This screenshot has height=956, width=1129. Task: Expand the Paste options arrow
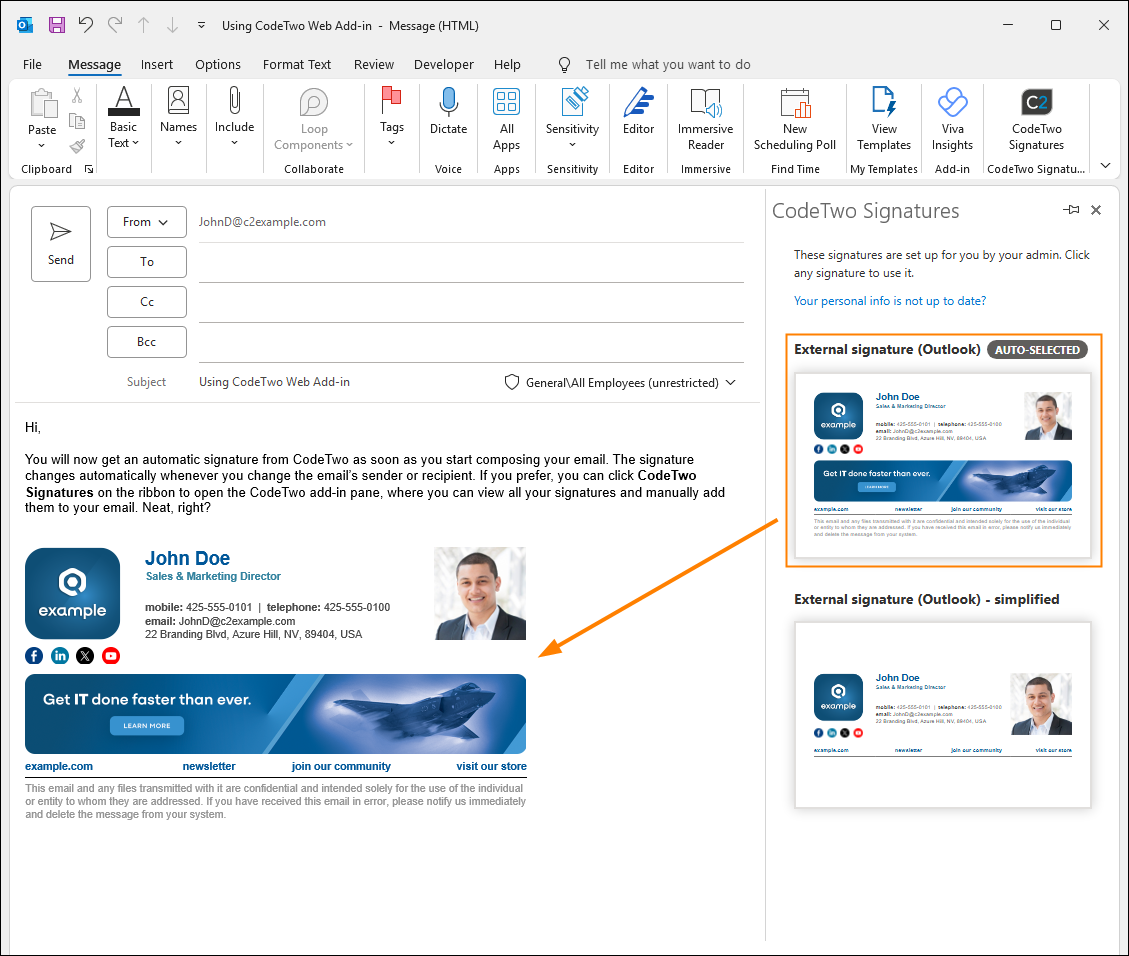pos(42,145)
